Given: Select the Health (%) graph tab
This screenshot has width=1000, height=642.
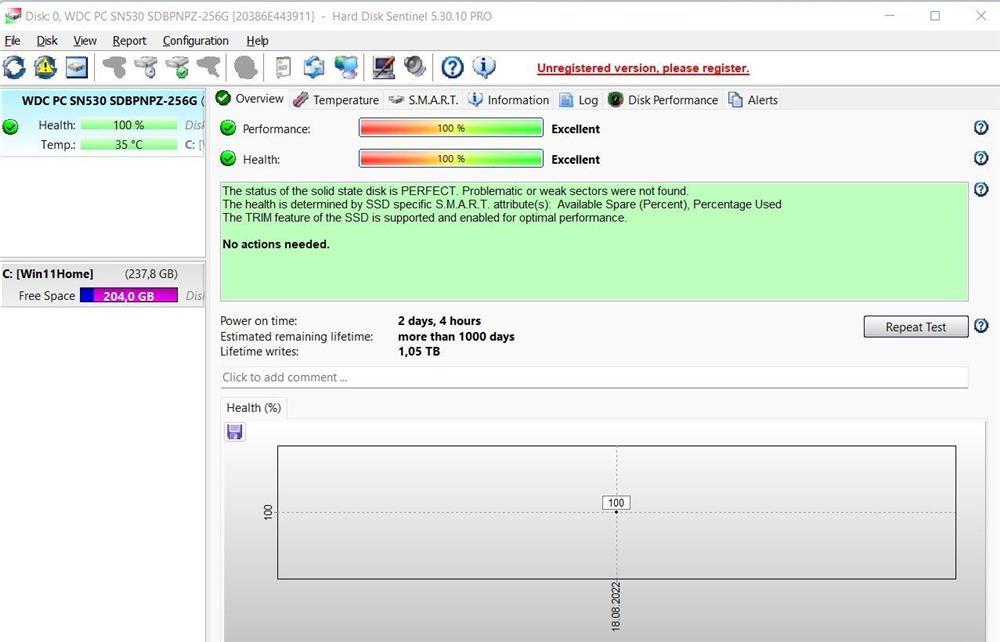Looking at the screenshot, I should [254, 408].
